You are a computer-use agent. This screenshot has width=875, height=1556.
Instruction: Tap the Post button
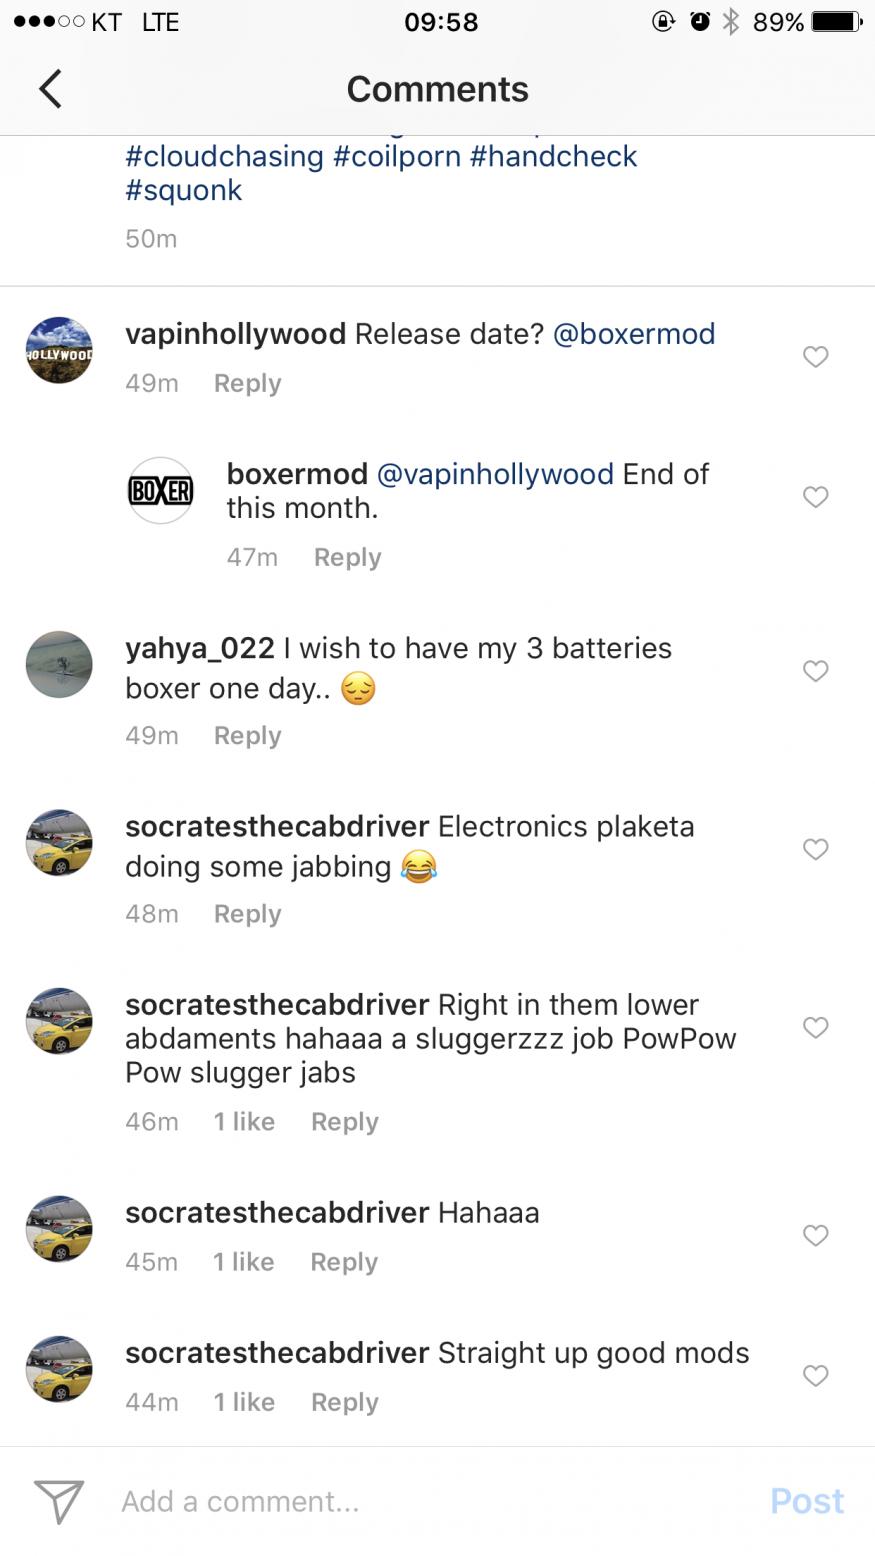[x=807, y=1501]
